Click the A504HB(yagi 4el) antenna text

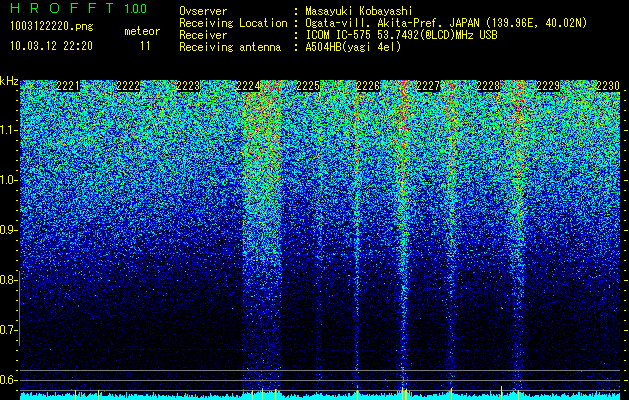pyautogui.click(x=353, y=47)
